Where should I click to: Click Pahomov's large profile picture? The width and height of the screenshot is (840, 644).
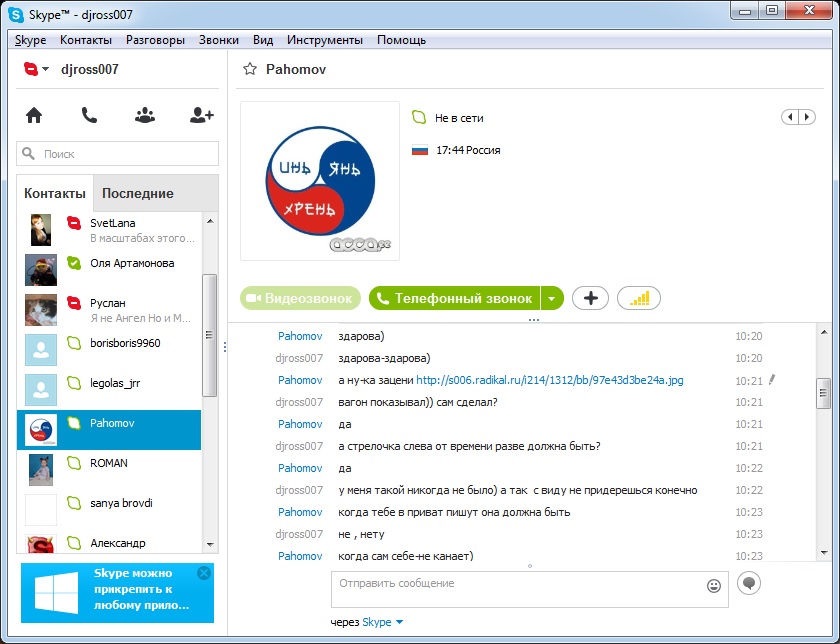(x=320, y=181)
